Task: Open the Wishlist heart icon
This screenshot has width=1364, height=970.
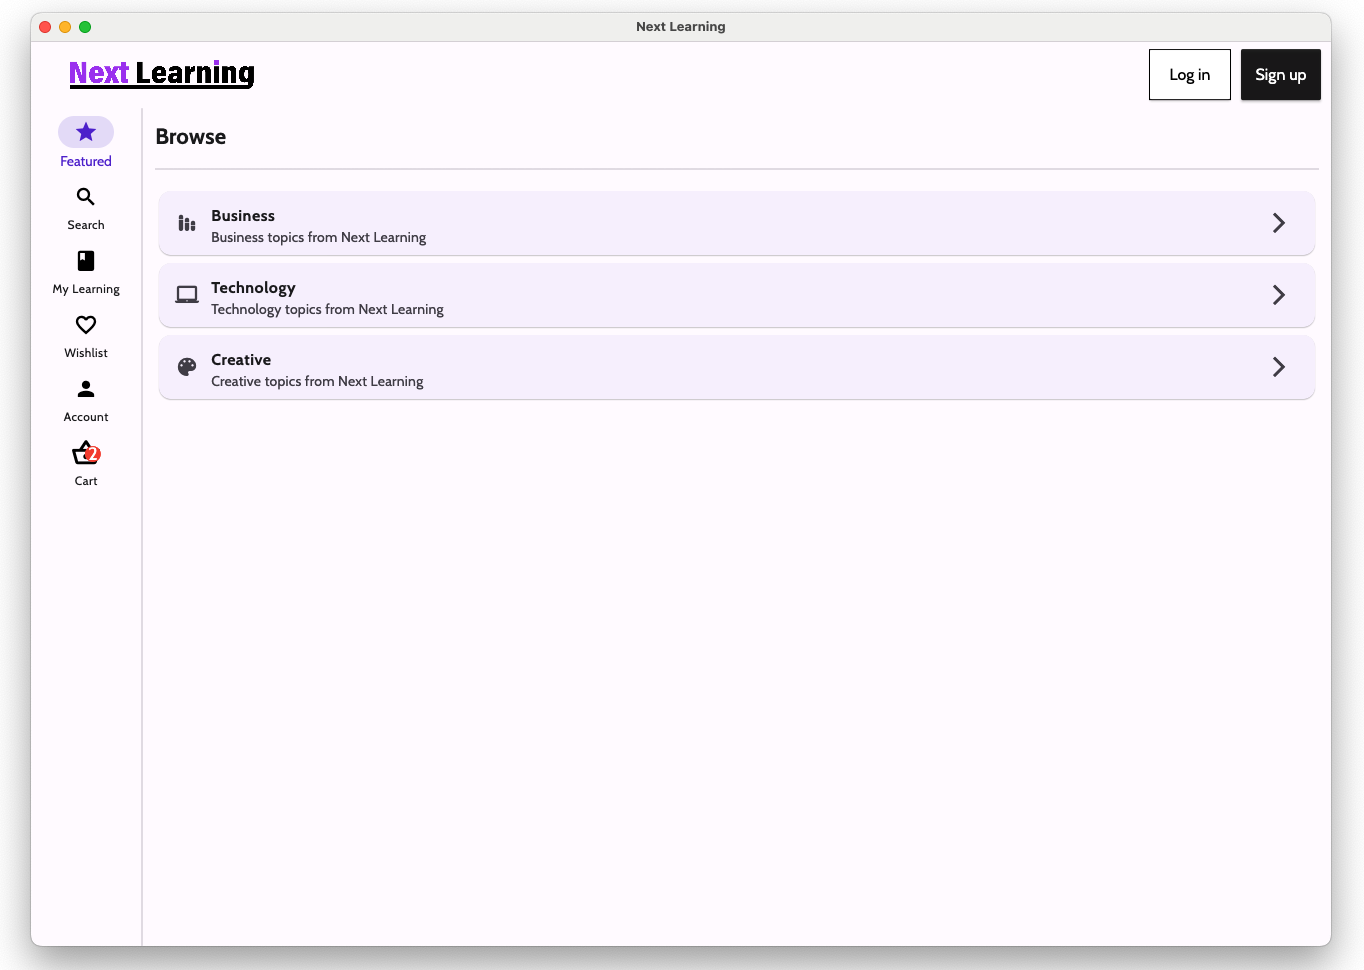Action: [86, 325]
